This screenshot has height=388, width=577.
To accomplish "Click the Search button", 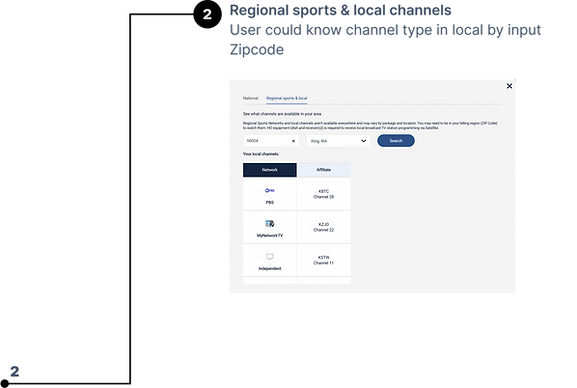I will point(396,141).
